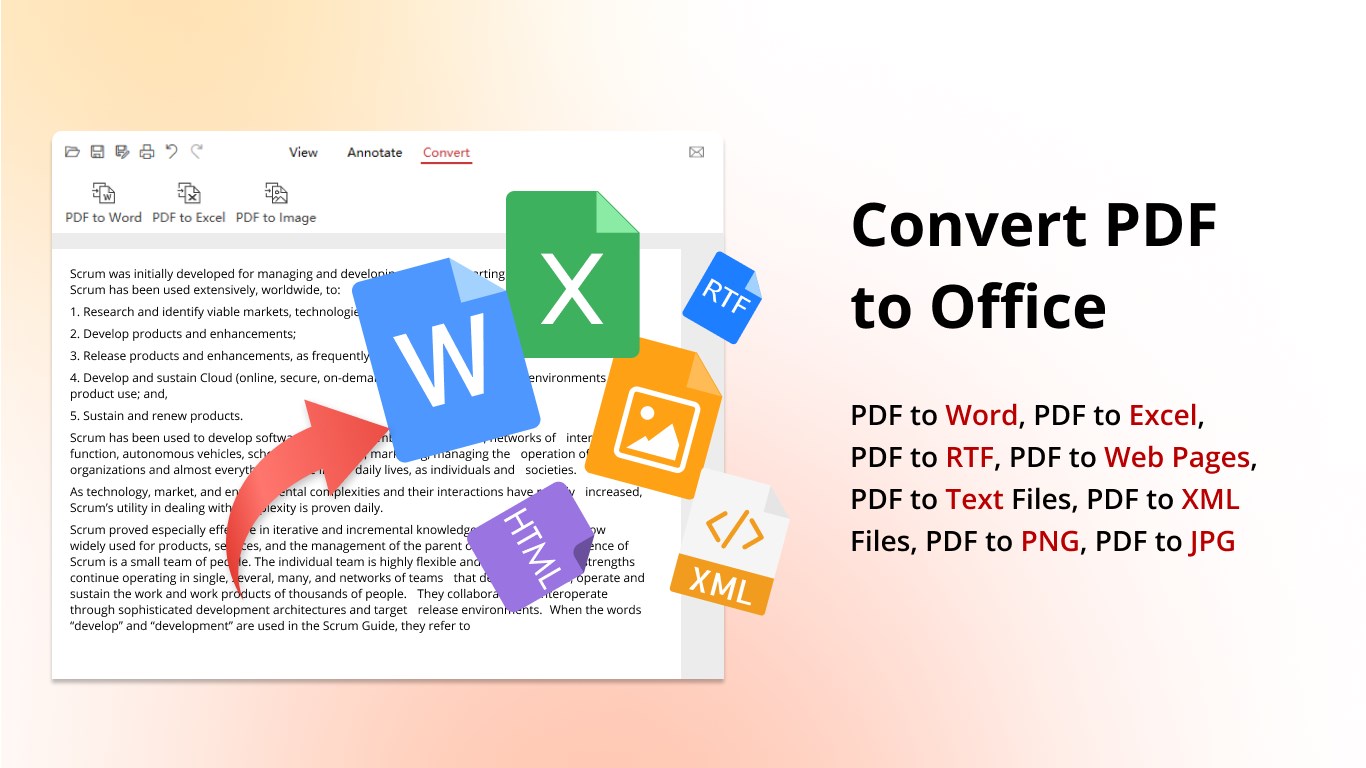This screenshot has height=768, width=1366.
Task: Undo the last action
Action: [x=171, y=151]
